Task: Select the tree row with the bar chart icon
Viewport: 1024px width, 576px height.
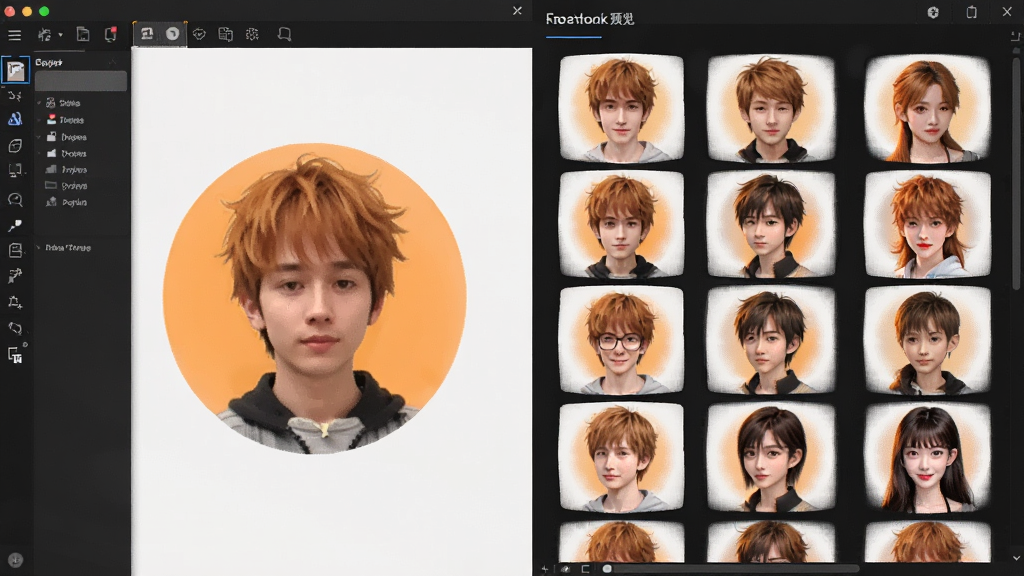Action: [x=65, y=170]
